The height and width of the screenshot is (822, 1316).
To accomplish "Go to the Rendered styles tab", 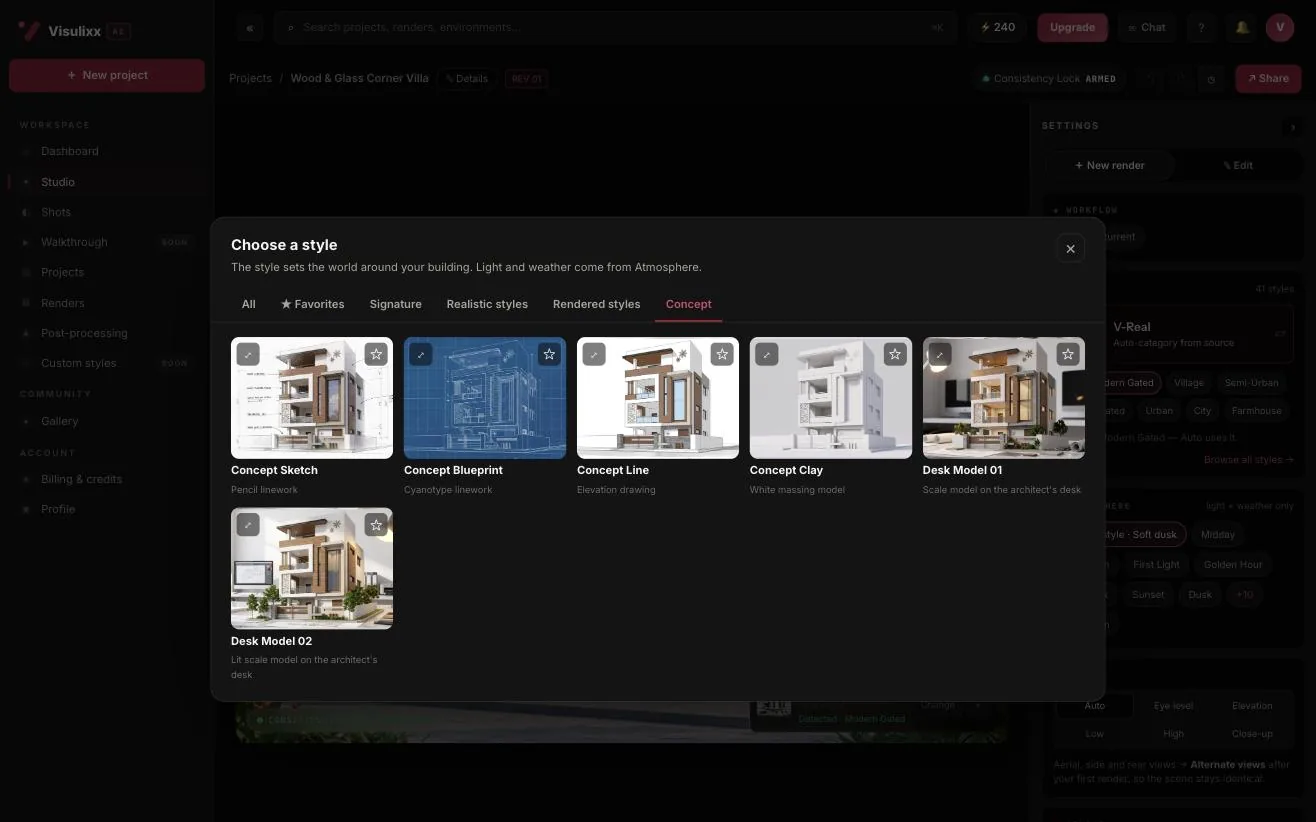I will coord(597,304).
